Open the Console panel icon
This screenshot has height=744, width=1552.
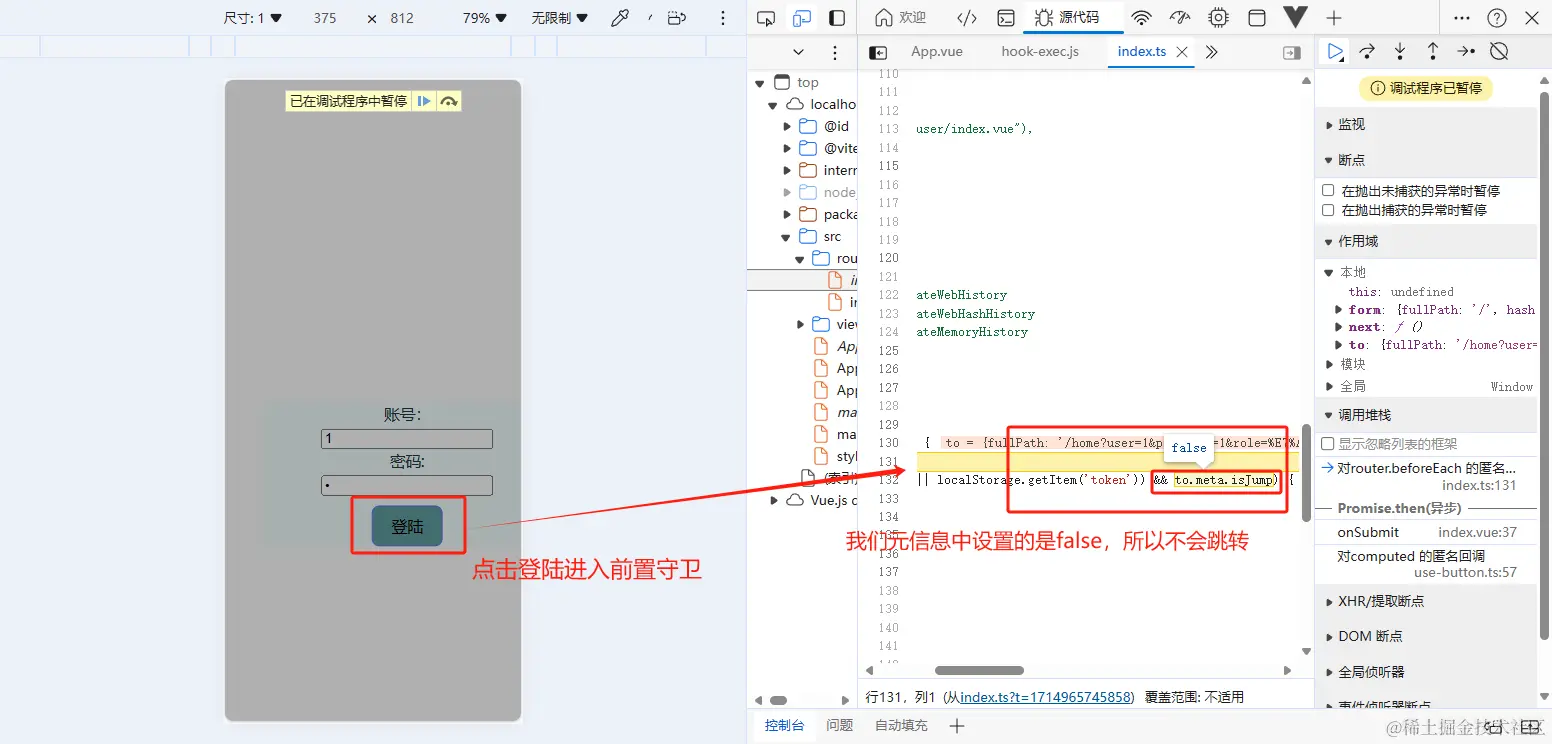1006,18
